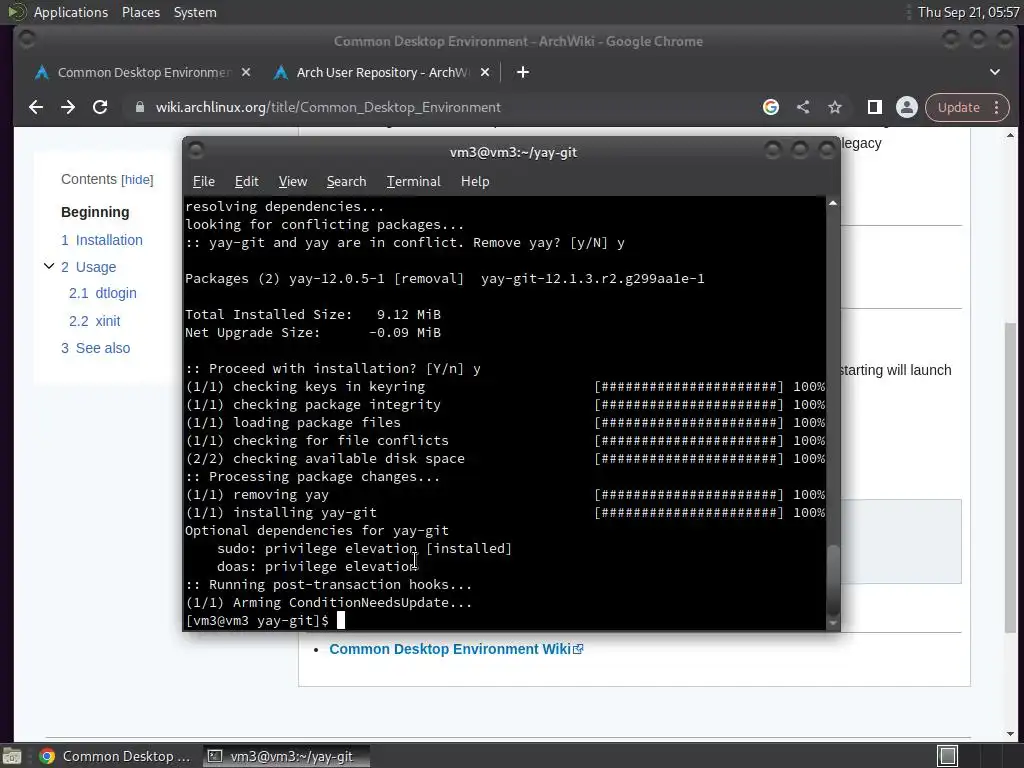Click terminal scrollbar up arrow
The width and height of the screenshot is (1024, 768).
point(833,204)
